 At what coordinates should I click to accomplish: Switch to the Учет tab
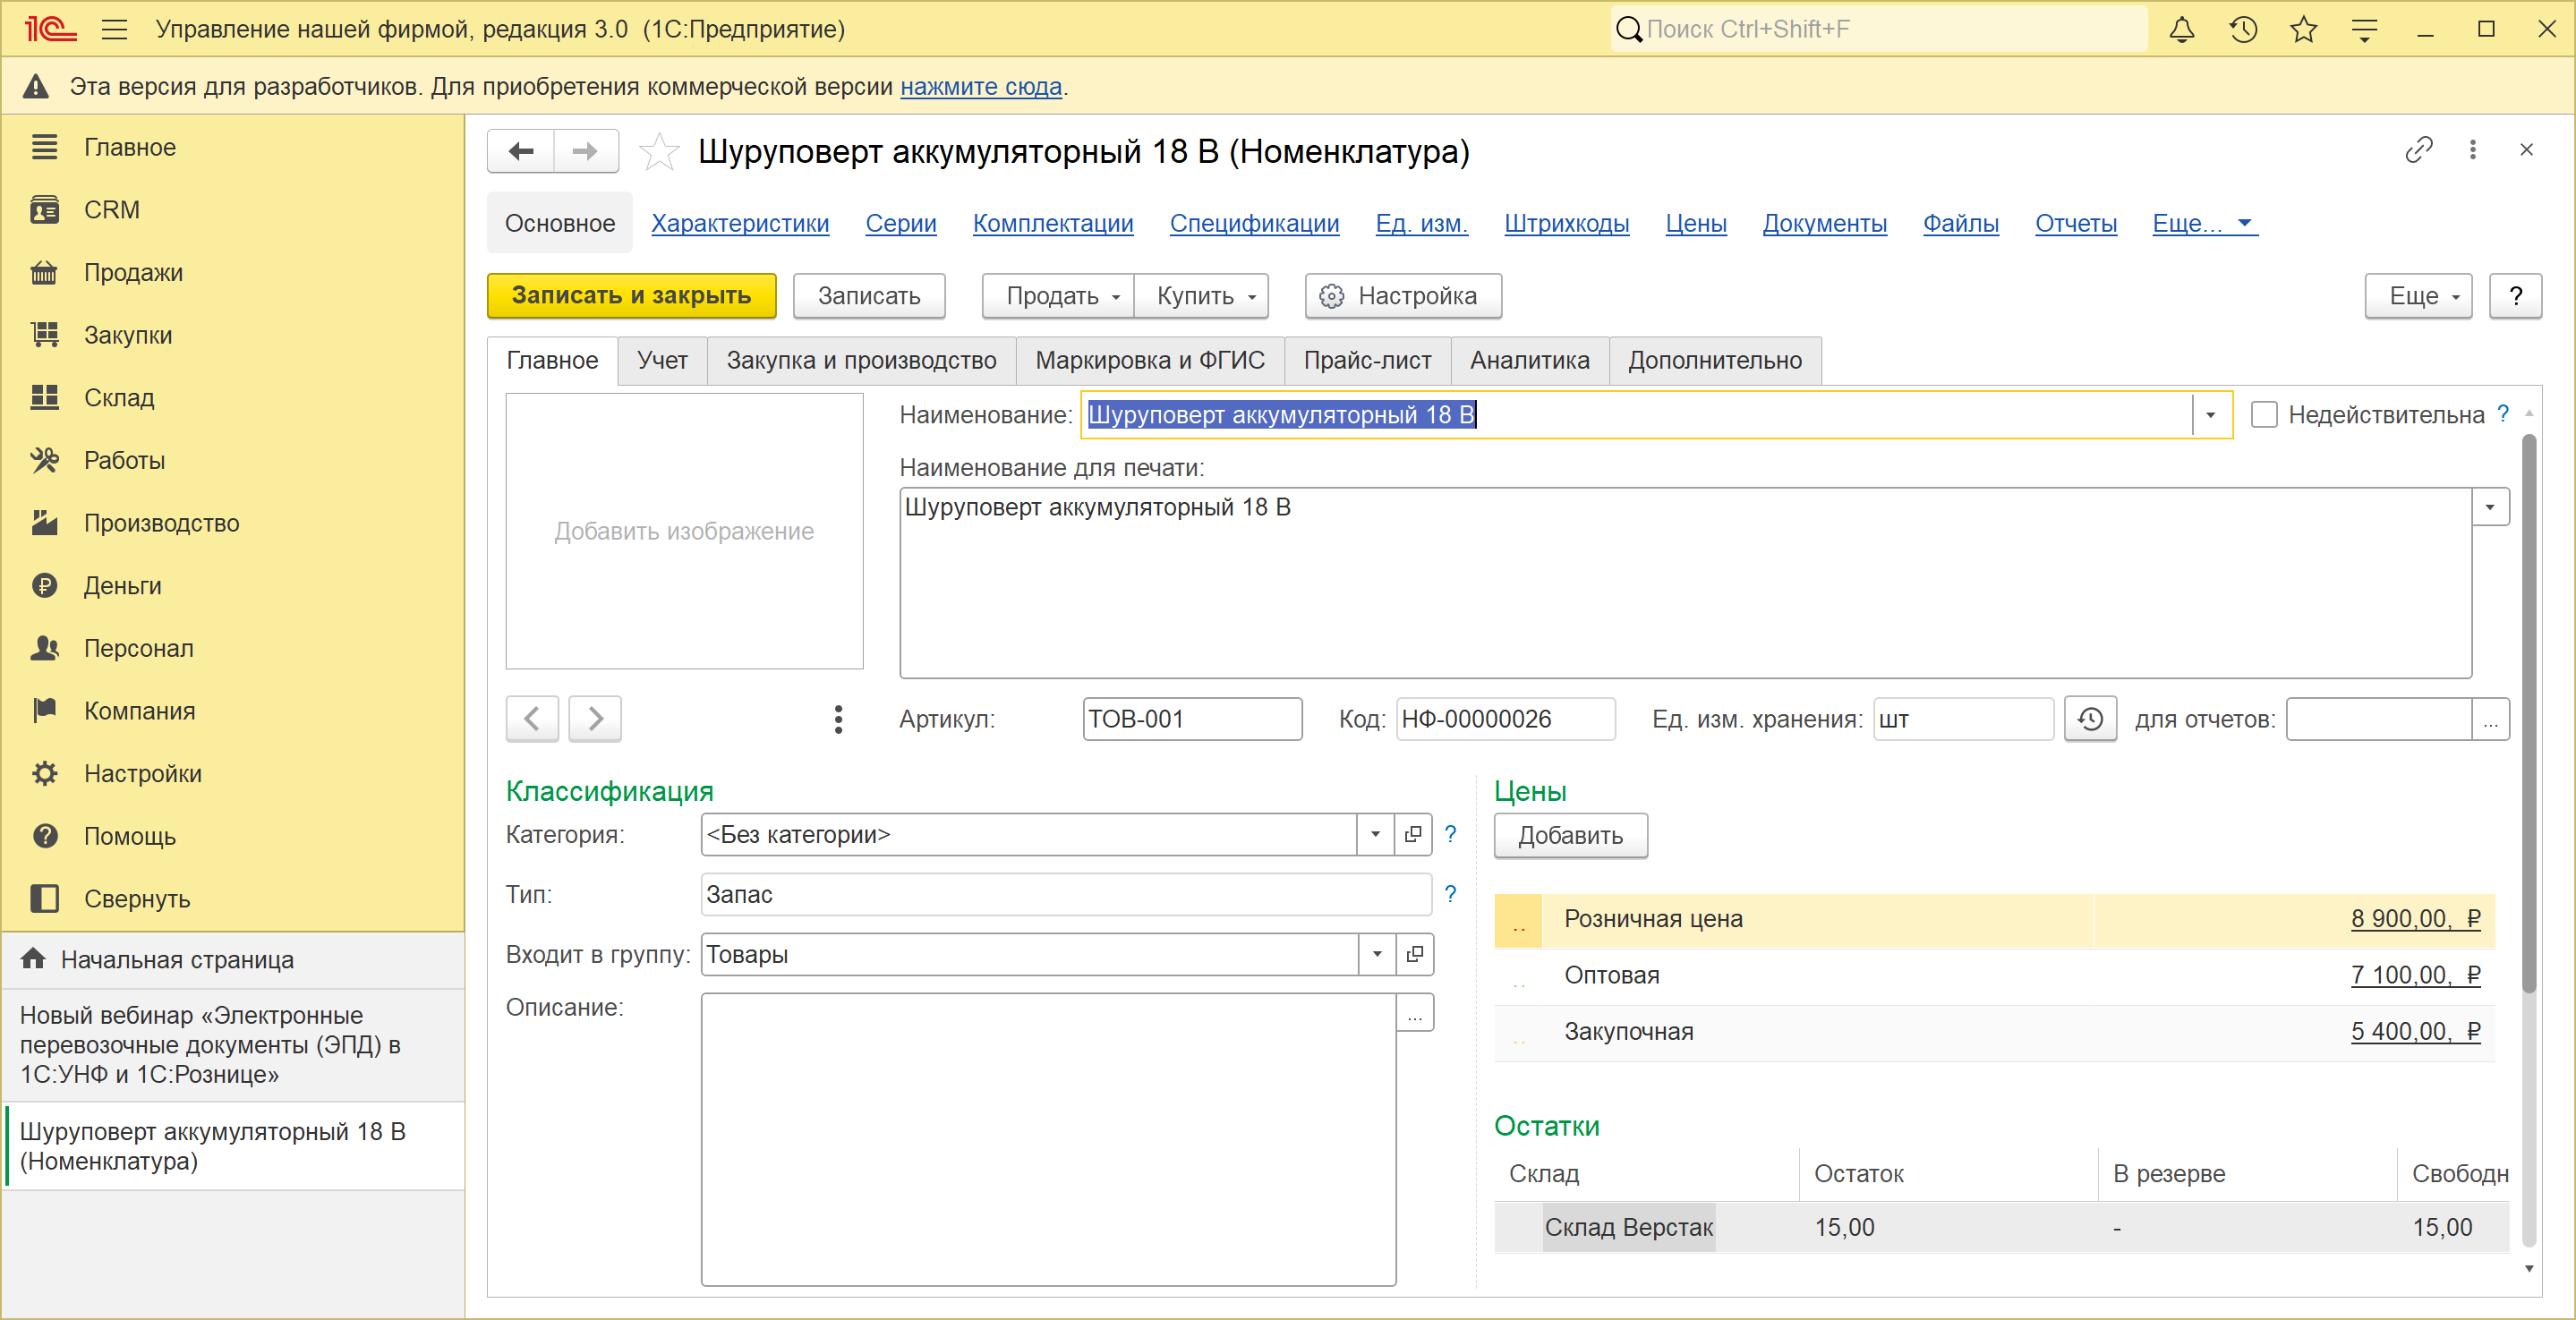[662, 361]
